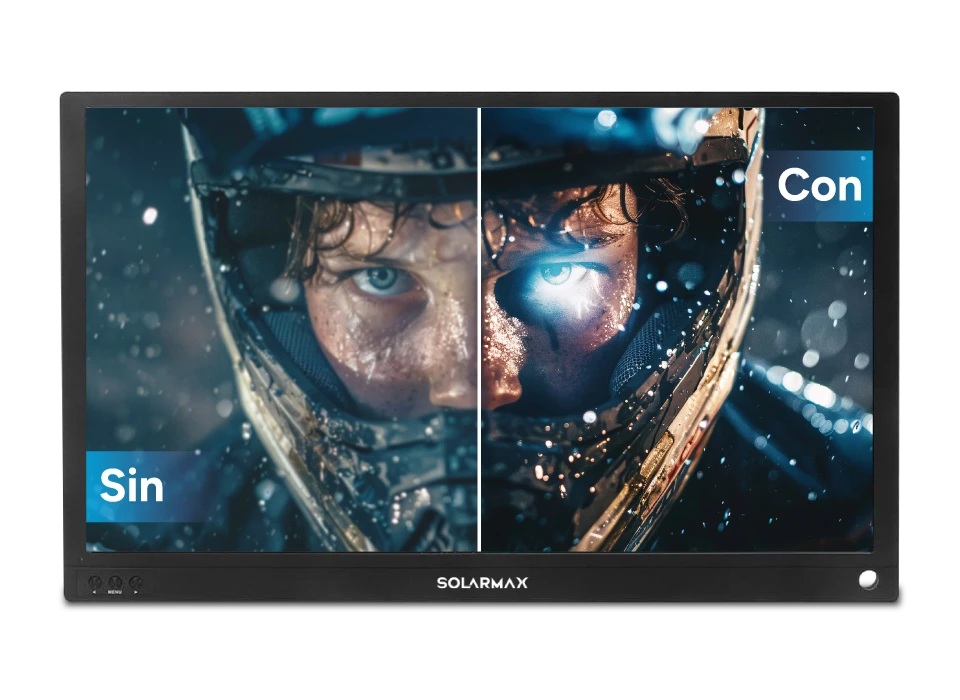Select the "Con" label
The height and width of the screenshot is (700, 960).
point(819,186)
